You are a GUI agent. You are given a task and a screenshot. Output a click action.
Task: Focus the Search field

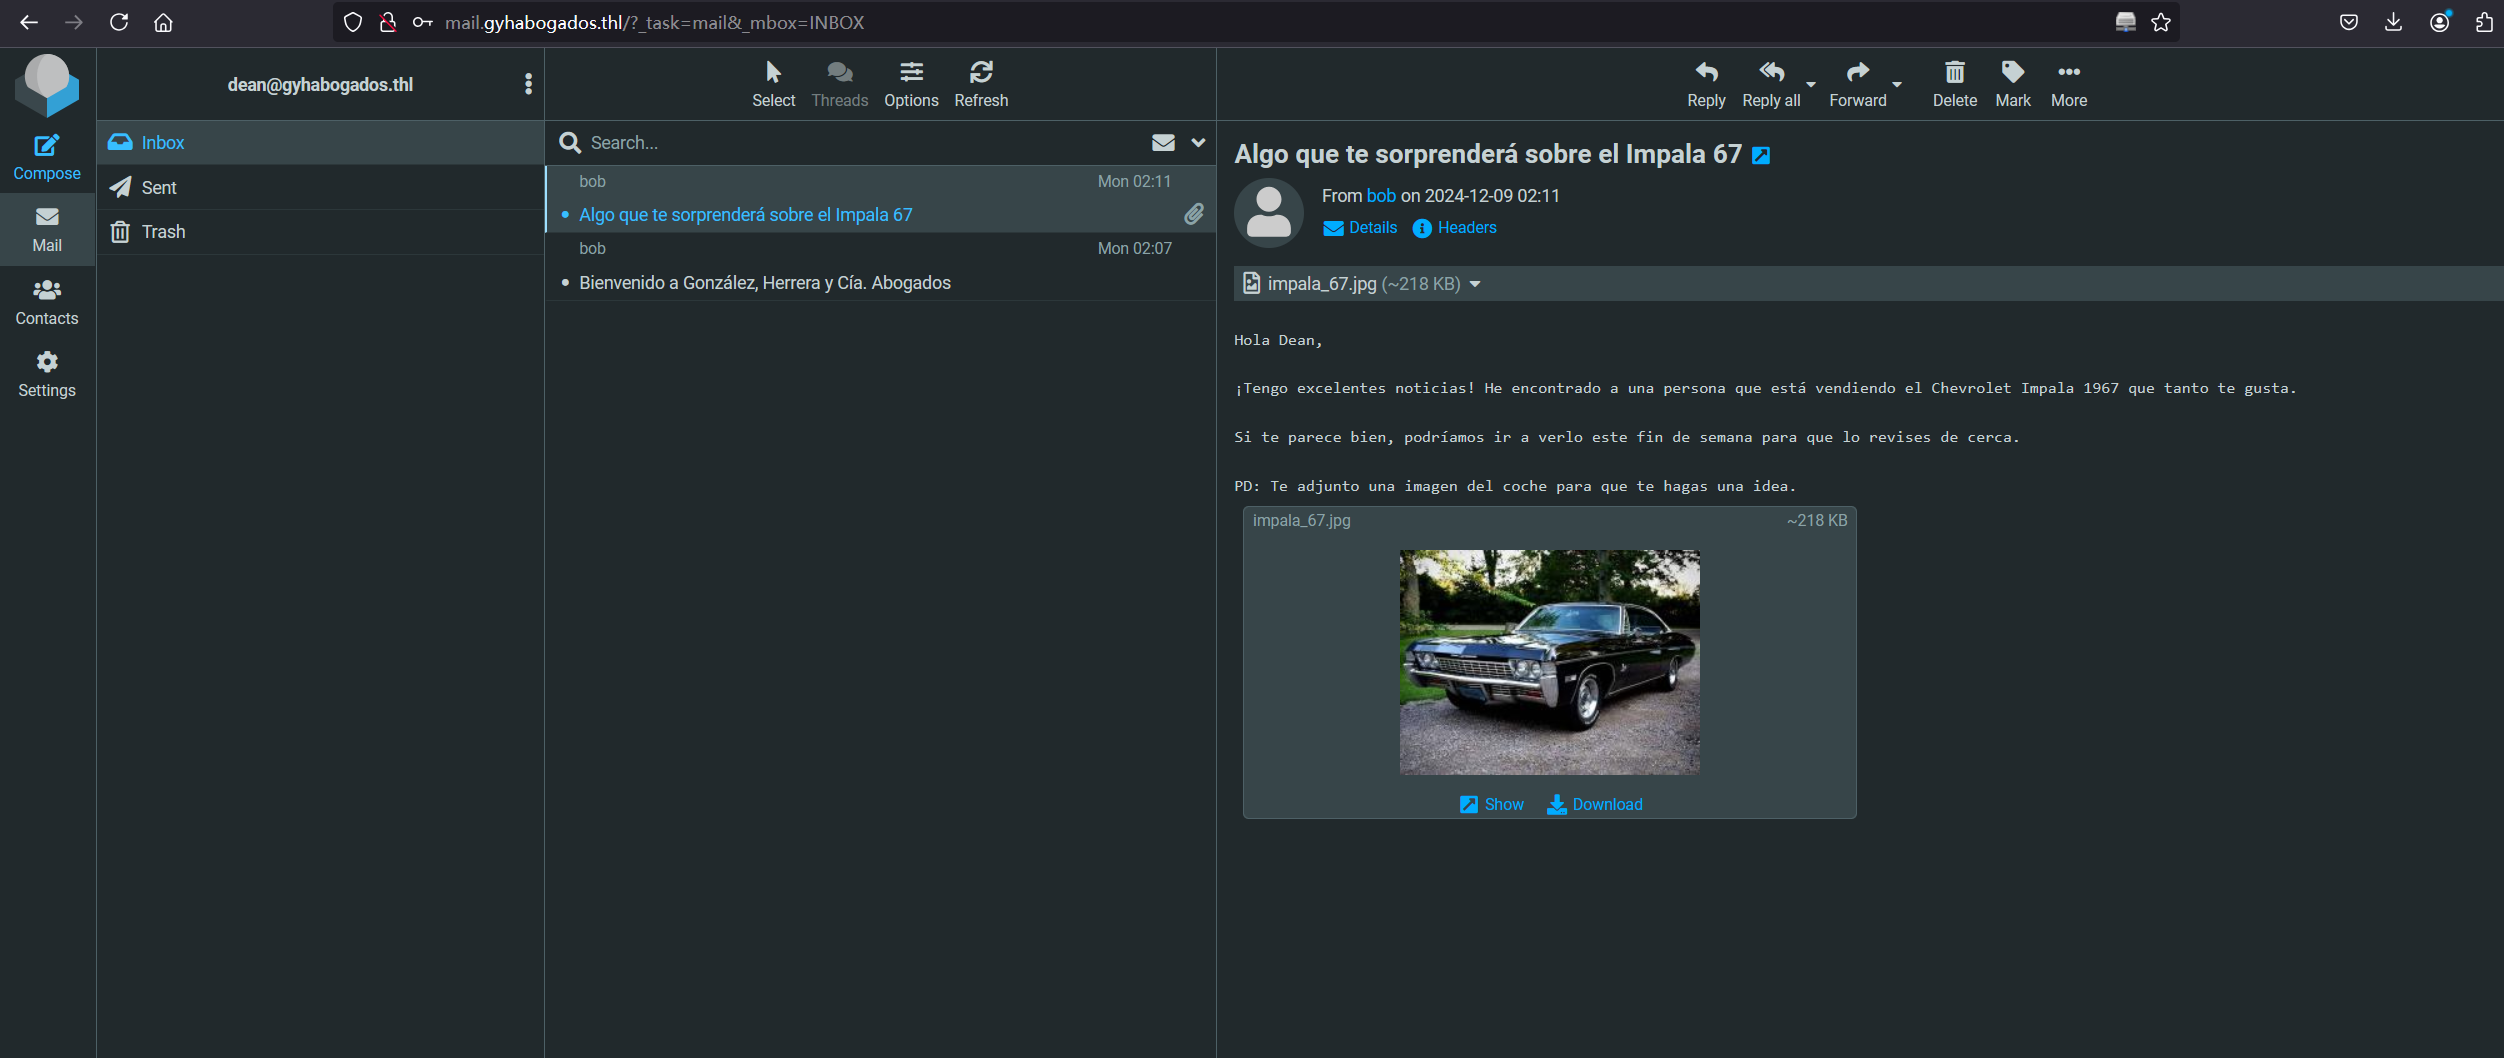[x=860, y=143]
